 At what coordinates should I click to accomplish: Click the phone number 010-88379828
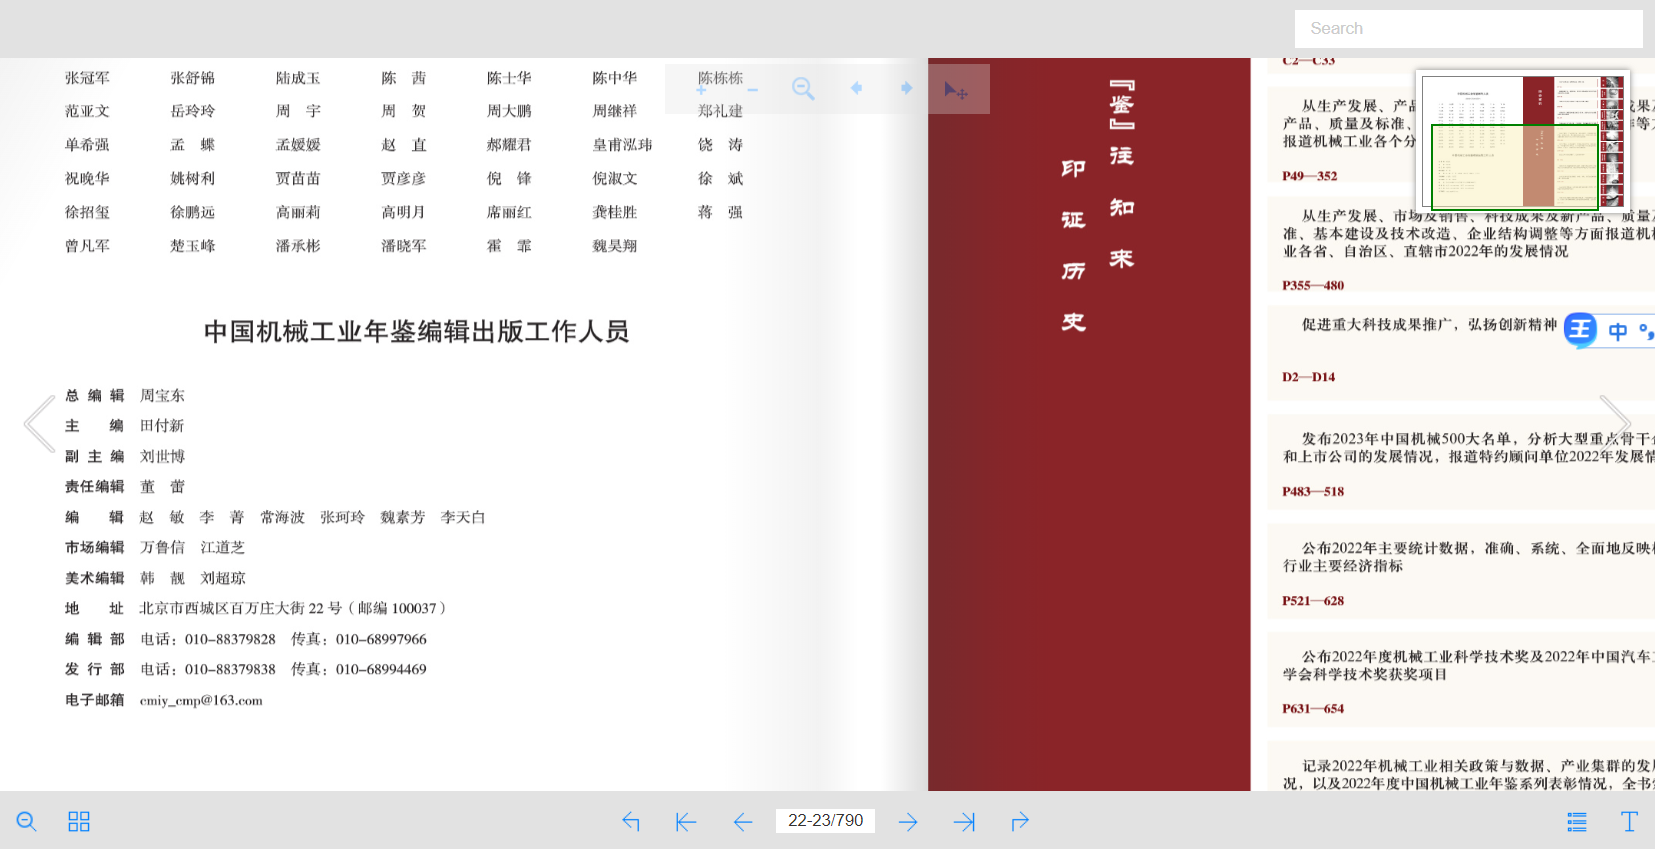click(230, 639)
